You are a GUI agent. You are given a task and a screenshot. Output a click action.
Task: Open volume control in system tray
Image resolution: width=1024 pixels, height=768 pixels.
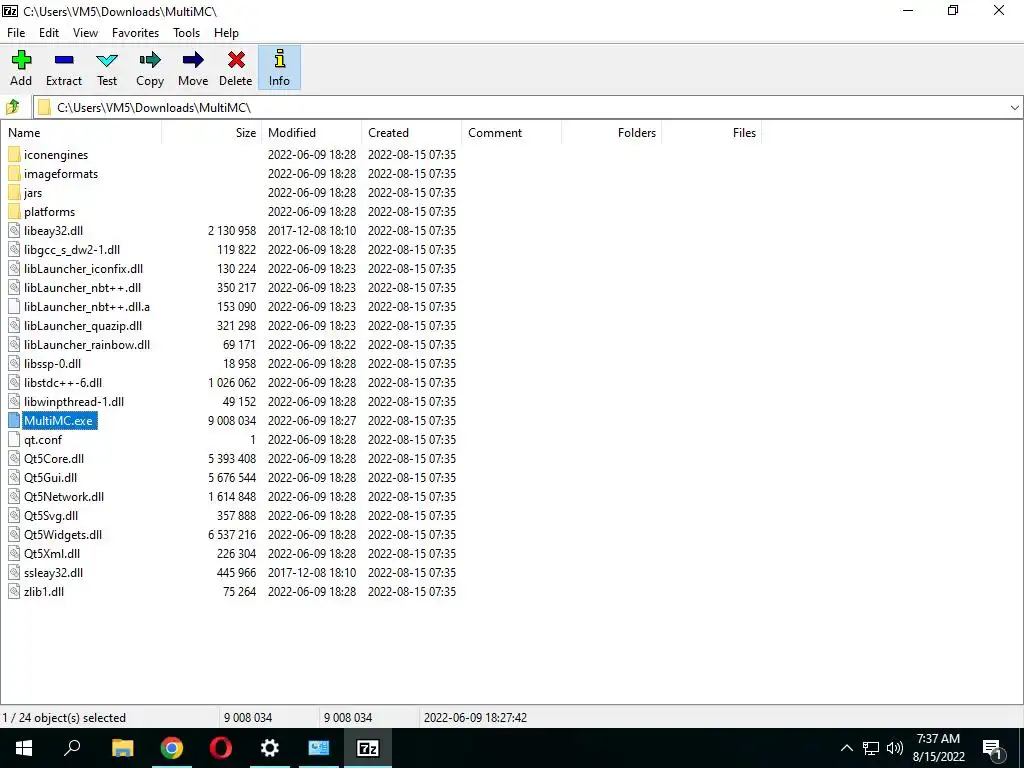[895, 748]
